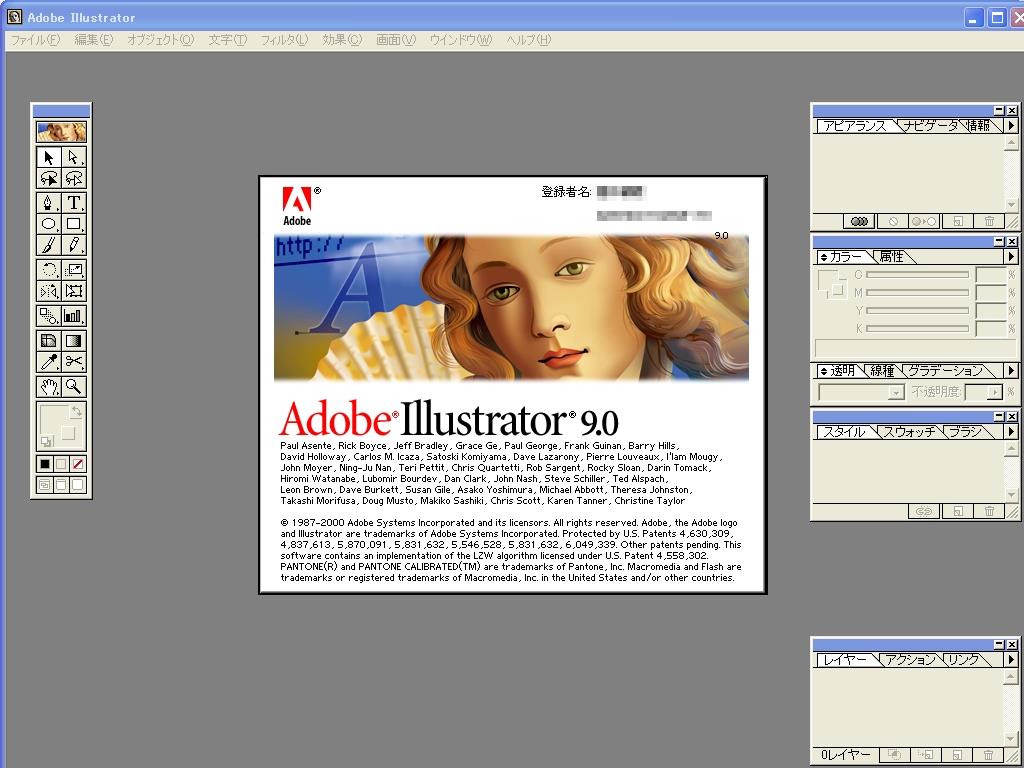Choose the Reflect tool

48,291
